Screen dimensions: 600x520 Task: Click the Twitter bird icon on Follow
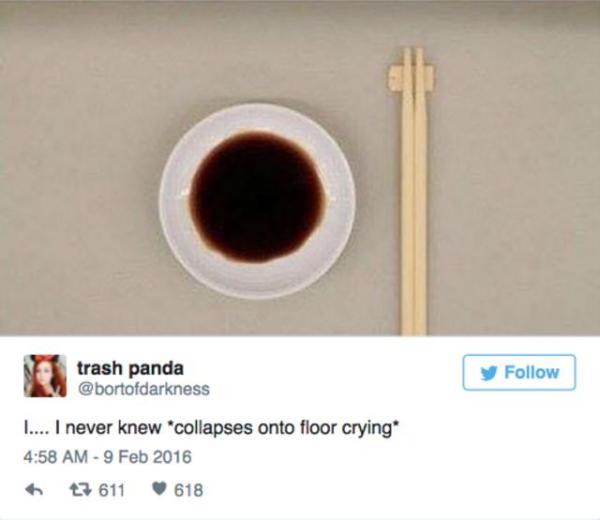pos(489,373)
